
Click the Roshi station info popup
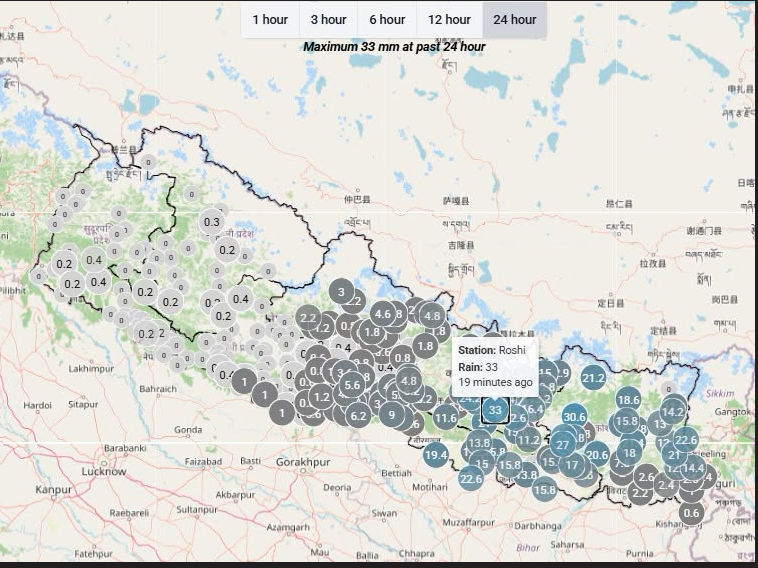495,366
